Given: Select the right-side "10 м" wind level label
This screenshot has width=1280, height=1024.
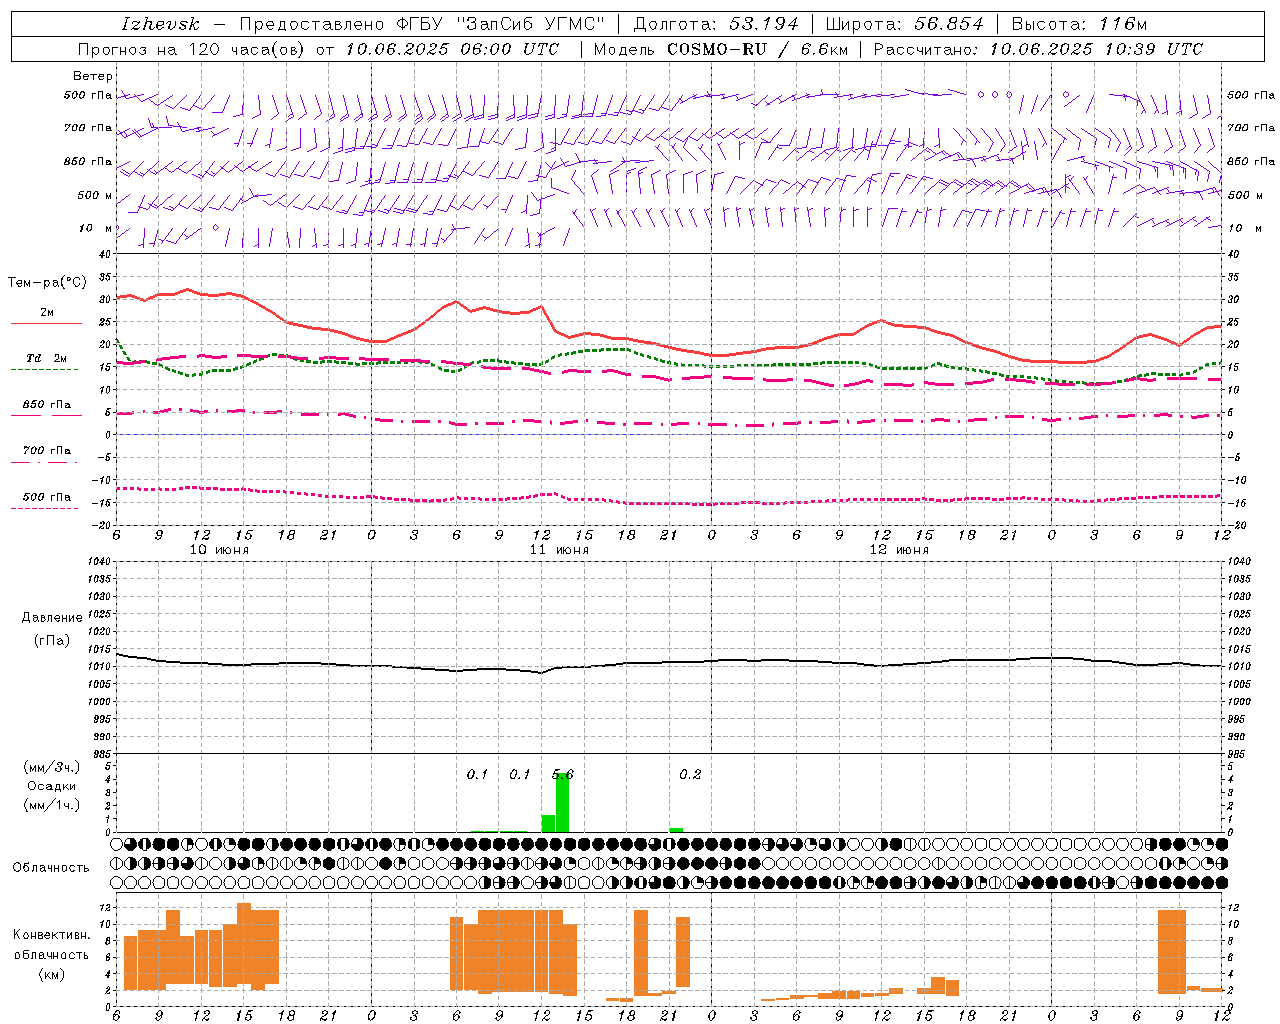Looking at the screenshot, I should pyautogui.click(x=1244, y=228).
